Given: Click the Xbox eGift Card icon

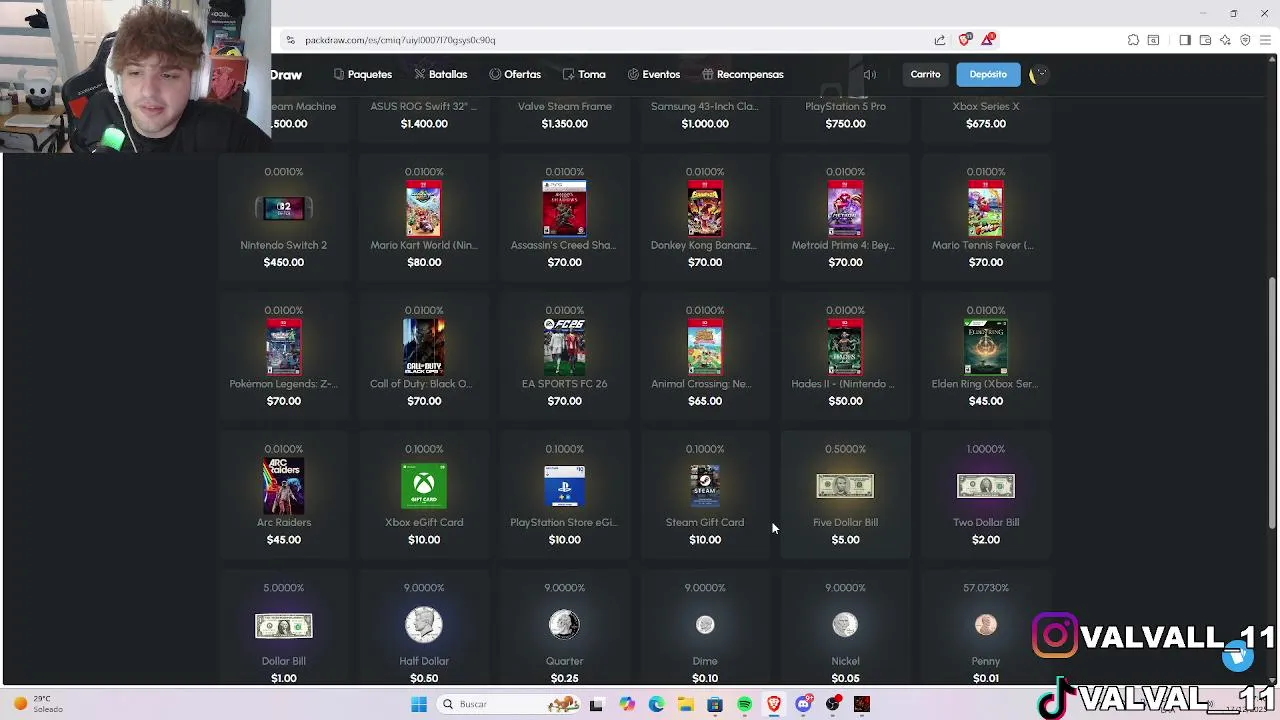Looking at the screenshot, I should [x=424, y=486].
